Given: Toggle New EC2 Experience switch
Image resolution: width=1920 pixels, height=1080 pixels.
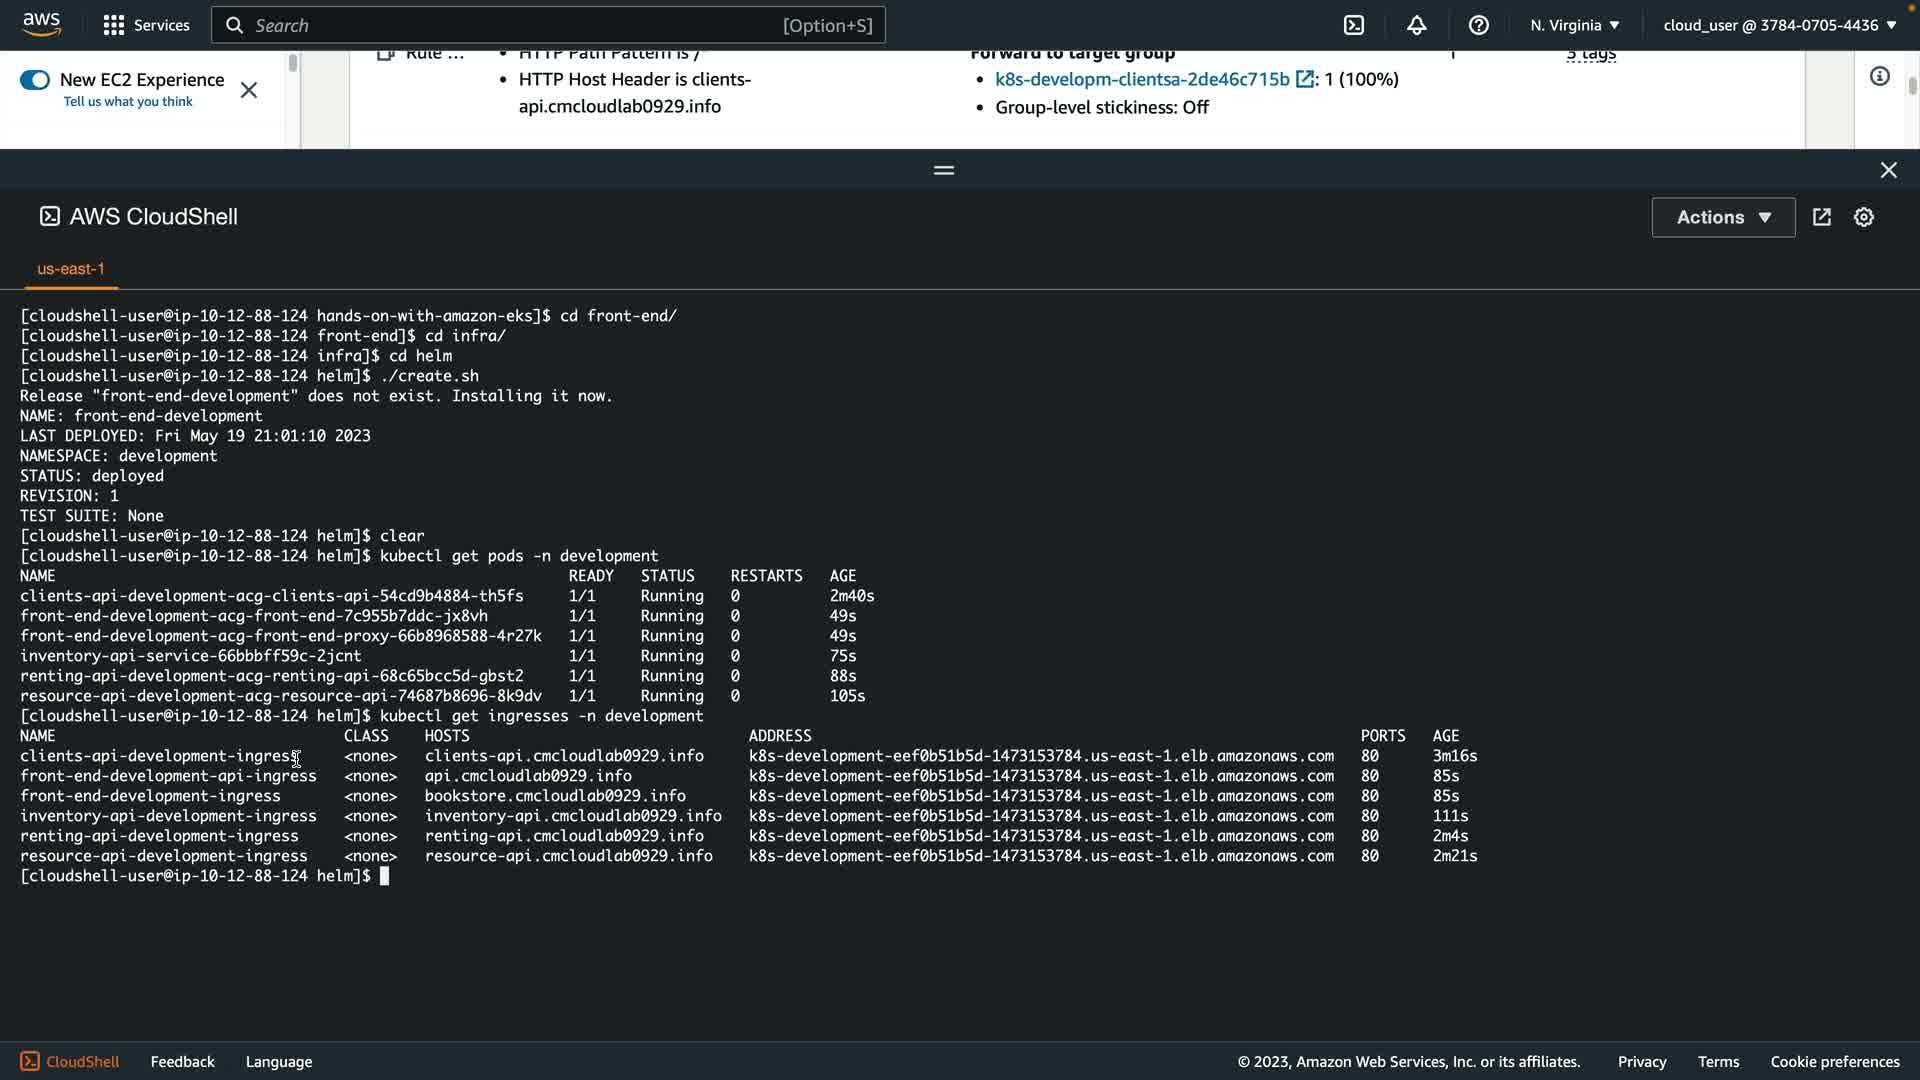Looking at the screenshot, I should pos(35,80).
